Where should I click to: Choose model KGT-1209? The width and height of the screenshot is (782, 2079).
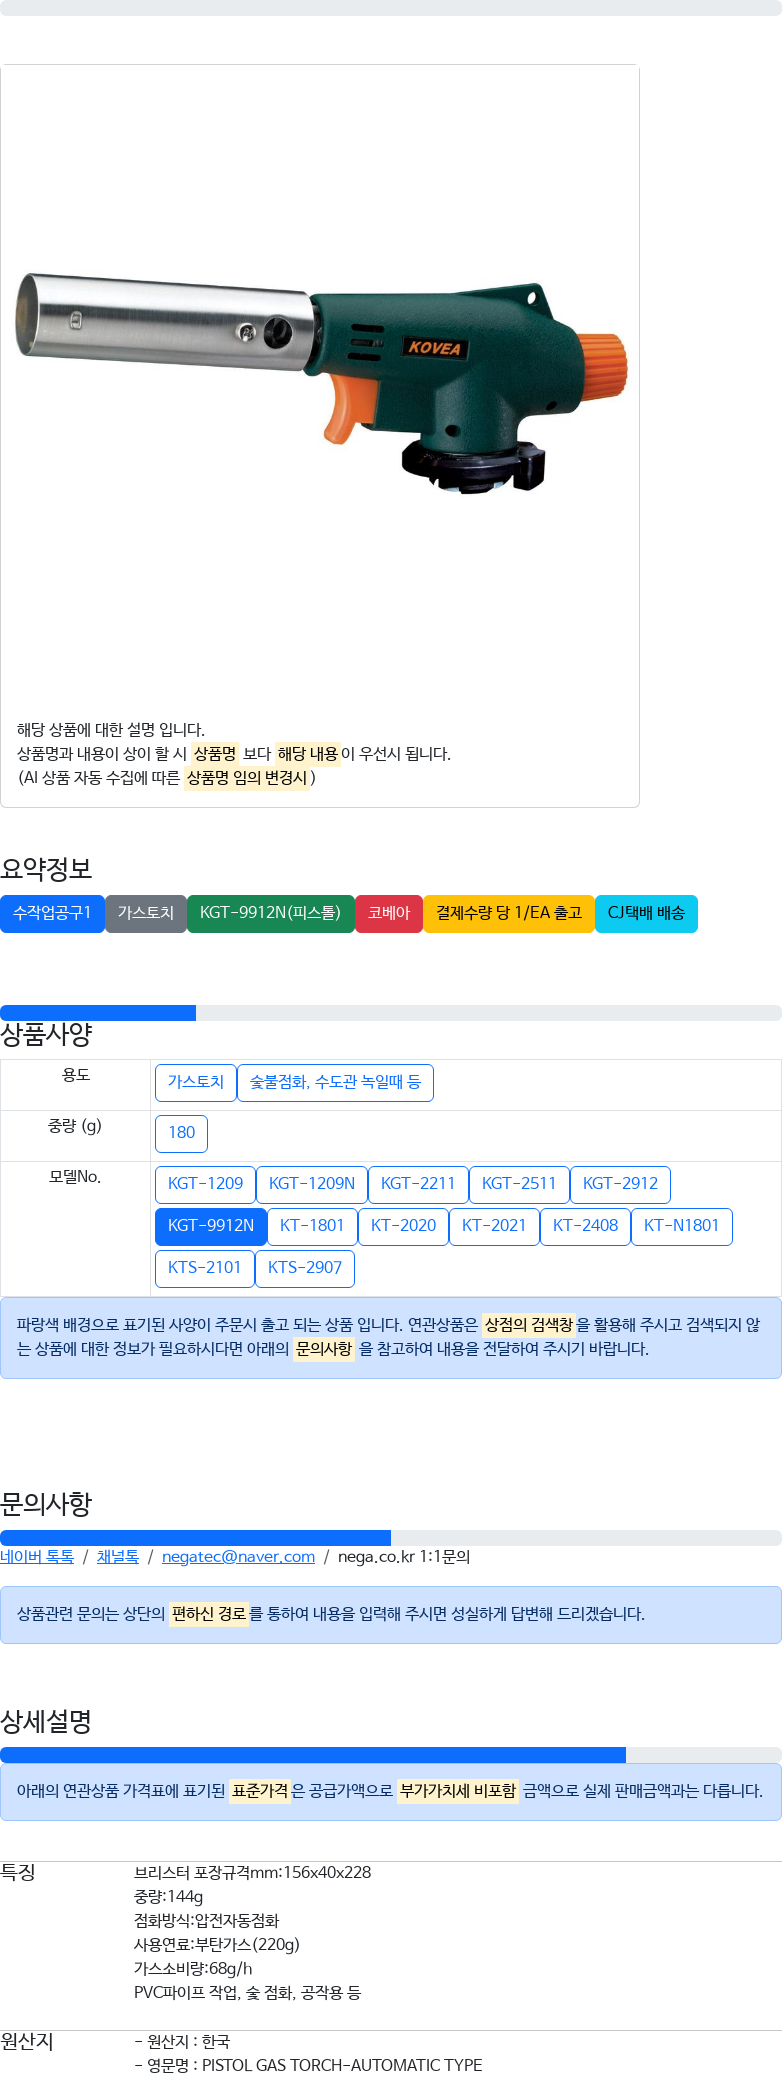click(205, 1184)
